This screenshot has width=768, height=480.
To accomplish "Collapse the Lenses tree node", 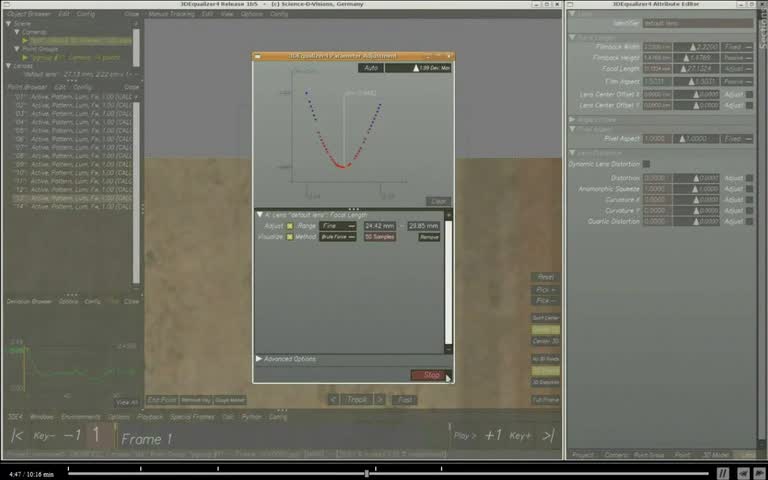I will 8,66.
